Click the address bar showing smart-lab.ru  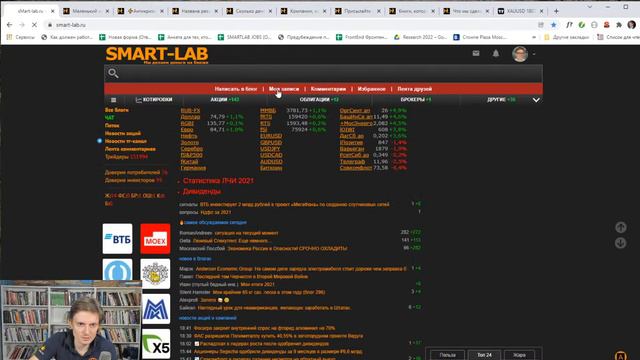click(x=286, y=25)
